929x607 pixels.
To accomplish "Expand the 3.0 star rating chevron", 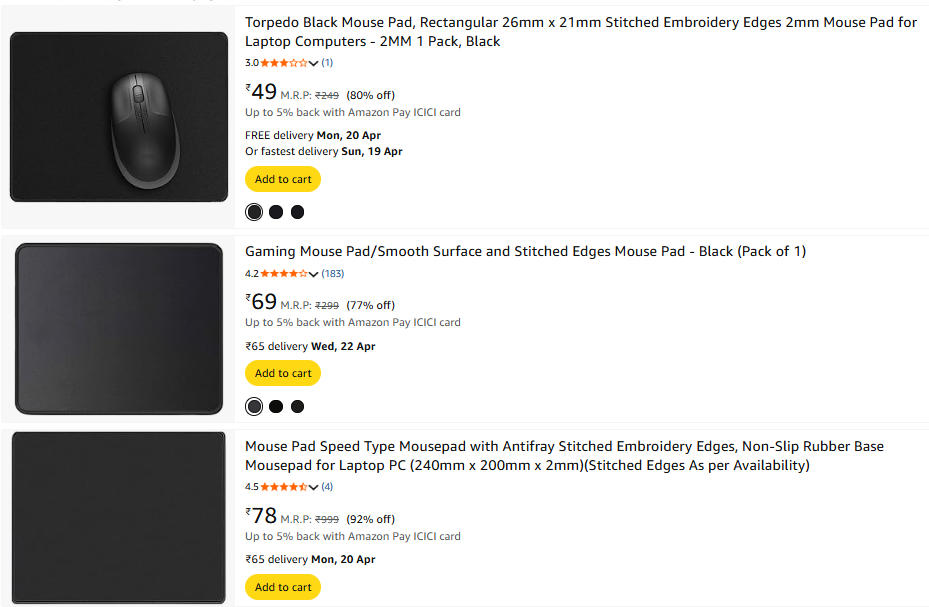I will coord(314,63).
